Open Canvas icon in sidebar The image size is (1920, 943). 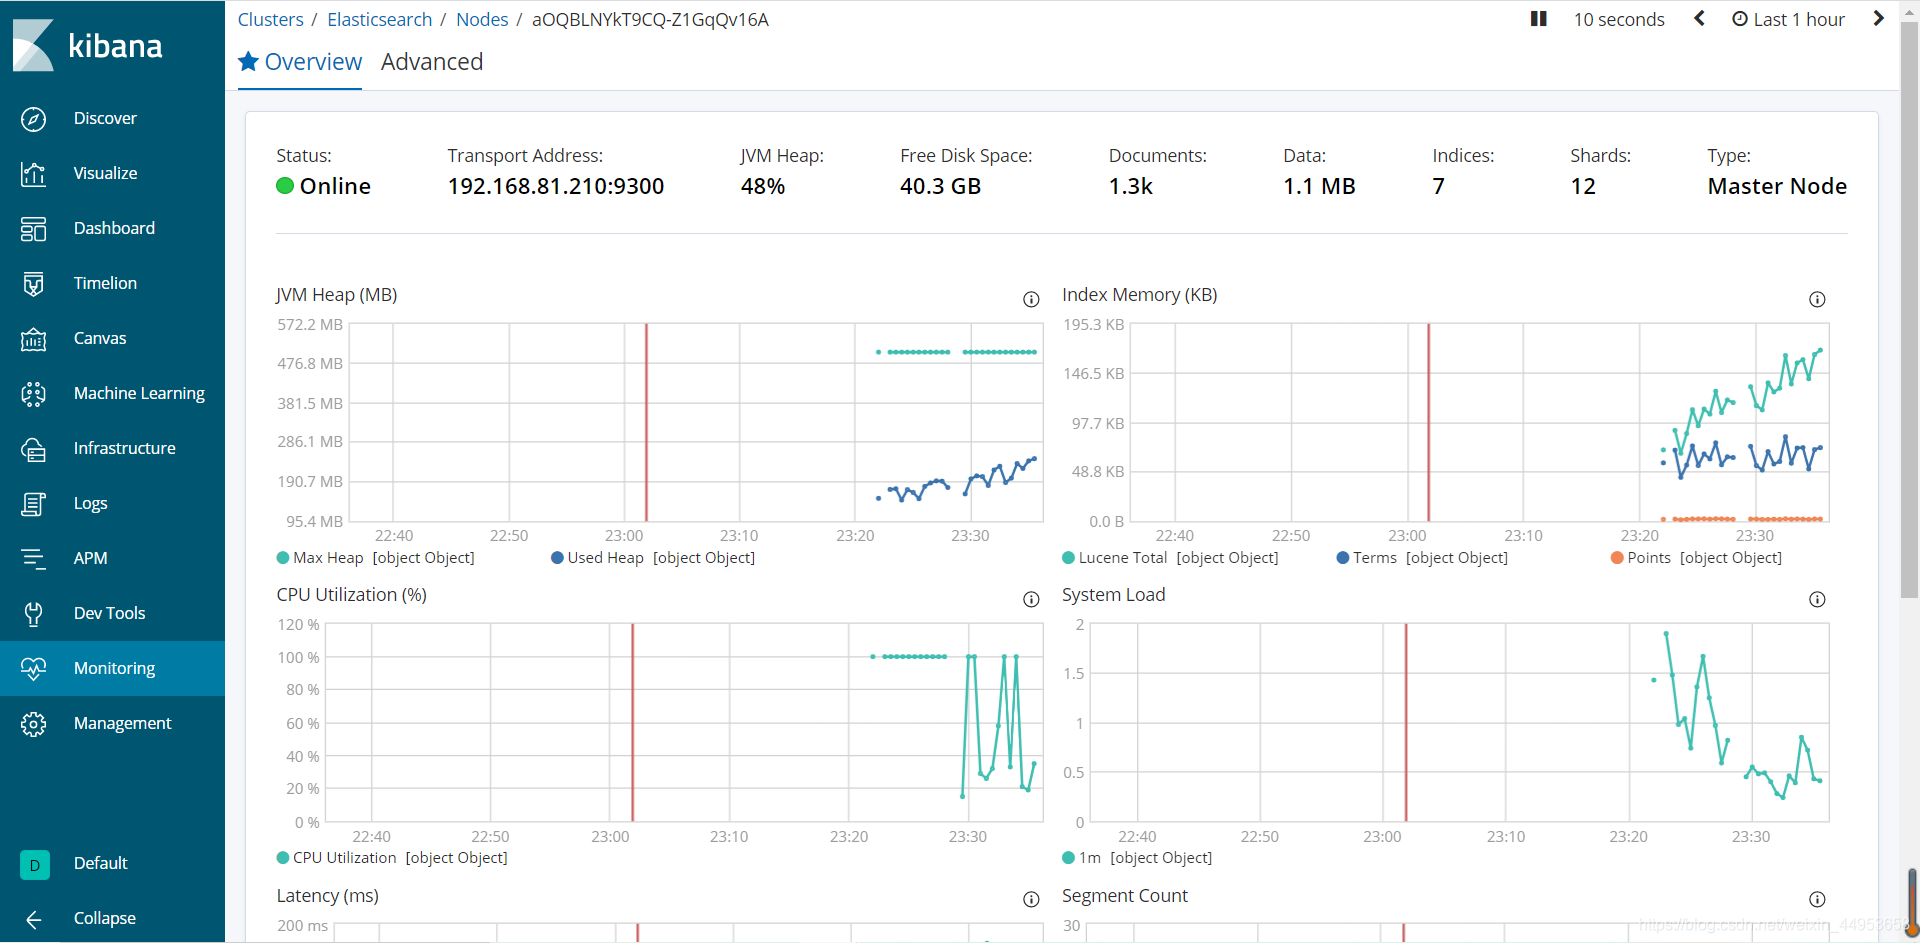(x=33, y=339)
